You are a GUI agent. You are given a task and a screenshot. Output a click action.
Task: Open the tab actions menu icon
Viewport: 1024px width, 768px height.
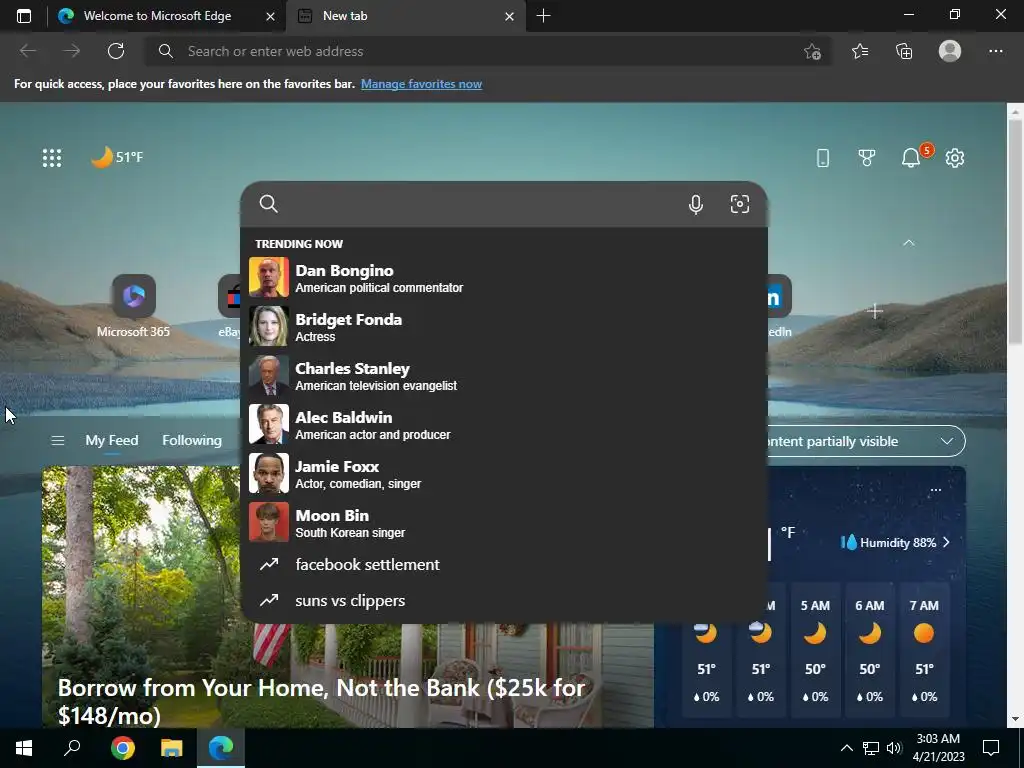pos(24,16)
